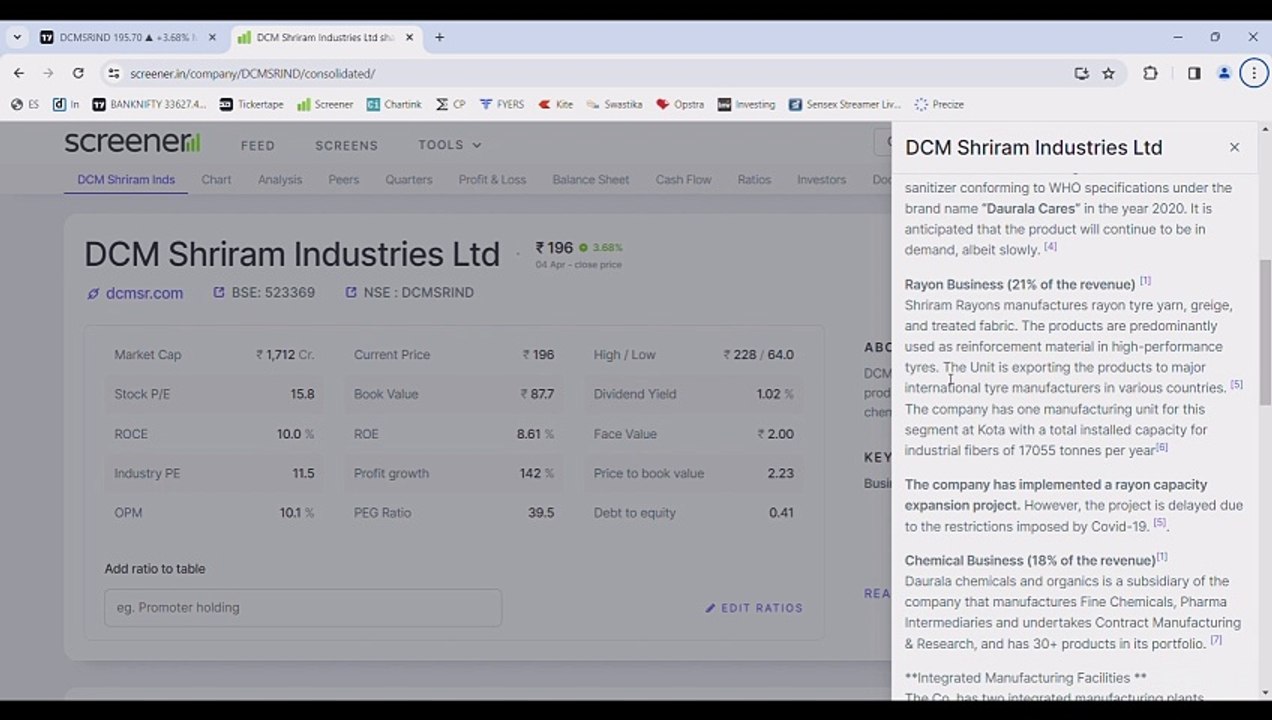Viewport: 1272px width, 720px height.
Task: Open a new browser tab
Action: [439, 37]
